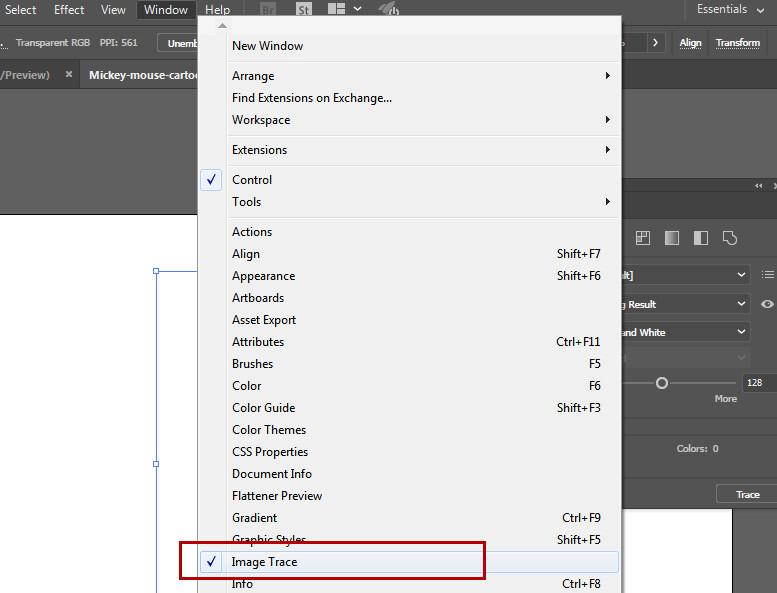The image size is (777, 593).
Task: Open Adobe Bridge from the top bar
Action: pyautogui.click(x=269, y=10)
